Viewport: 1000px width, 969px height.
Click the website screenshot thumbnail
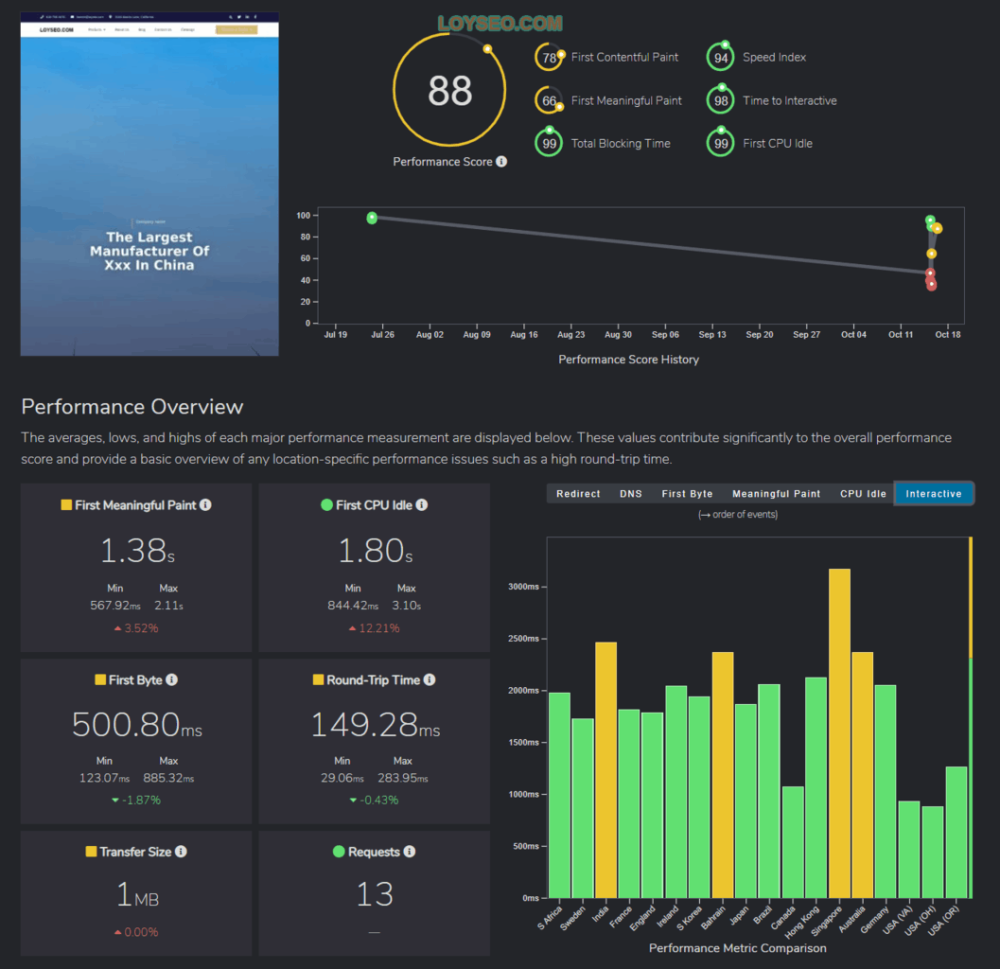tap(149, 184)
